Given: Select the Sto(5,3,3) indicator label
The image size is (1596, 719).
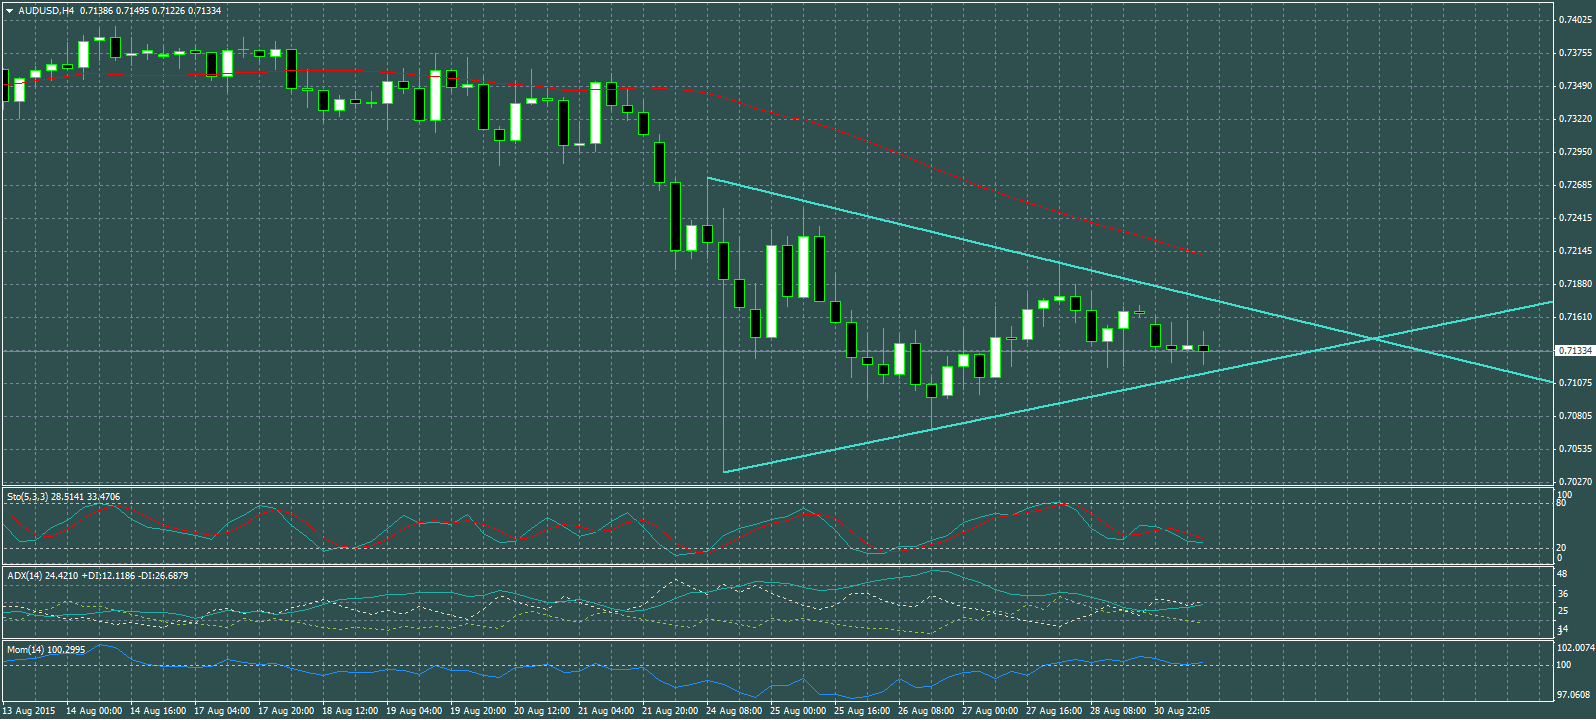Looking at the screenshot, I should 27,497.
